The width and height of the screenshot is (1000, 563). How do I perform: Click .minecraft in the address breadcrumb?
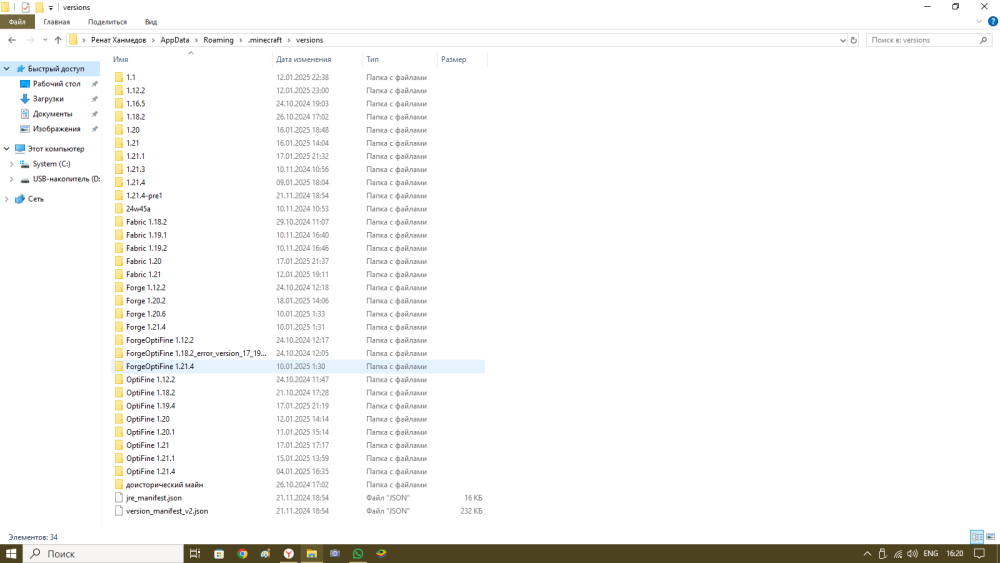pos(265,40)
